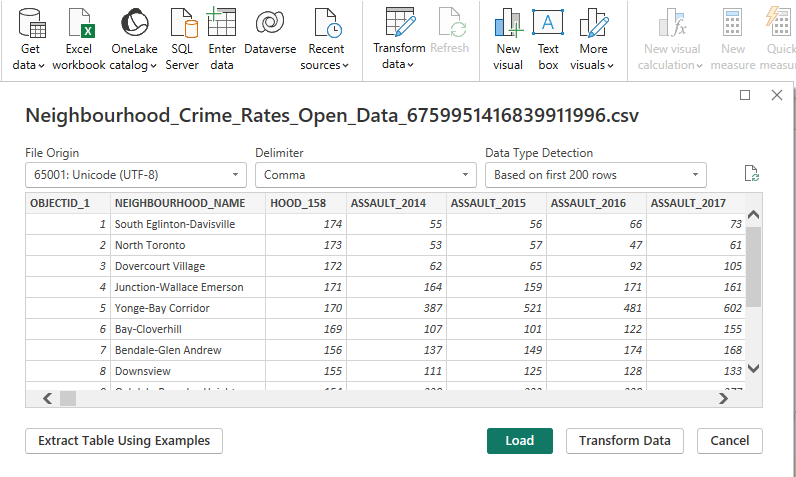Click the horizontal scrollbar right arrow
Viewport: 796px width, 477px height.
[724, 398]
